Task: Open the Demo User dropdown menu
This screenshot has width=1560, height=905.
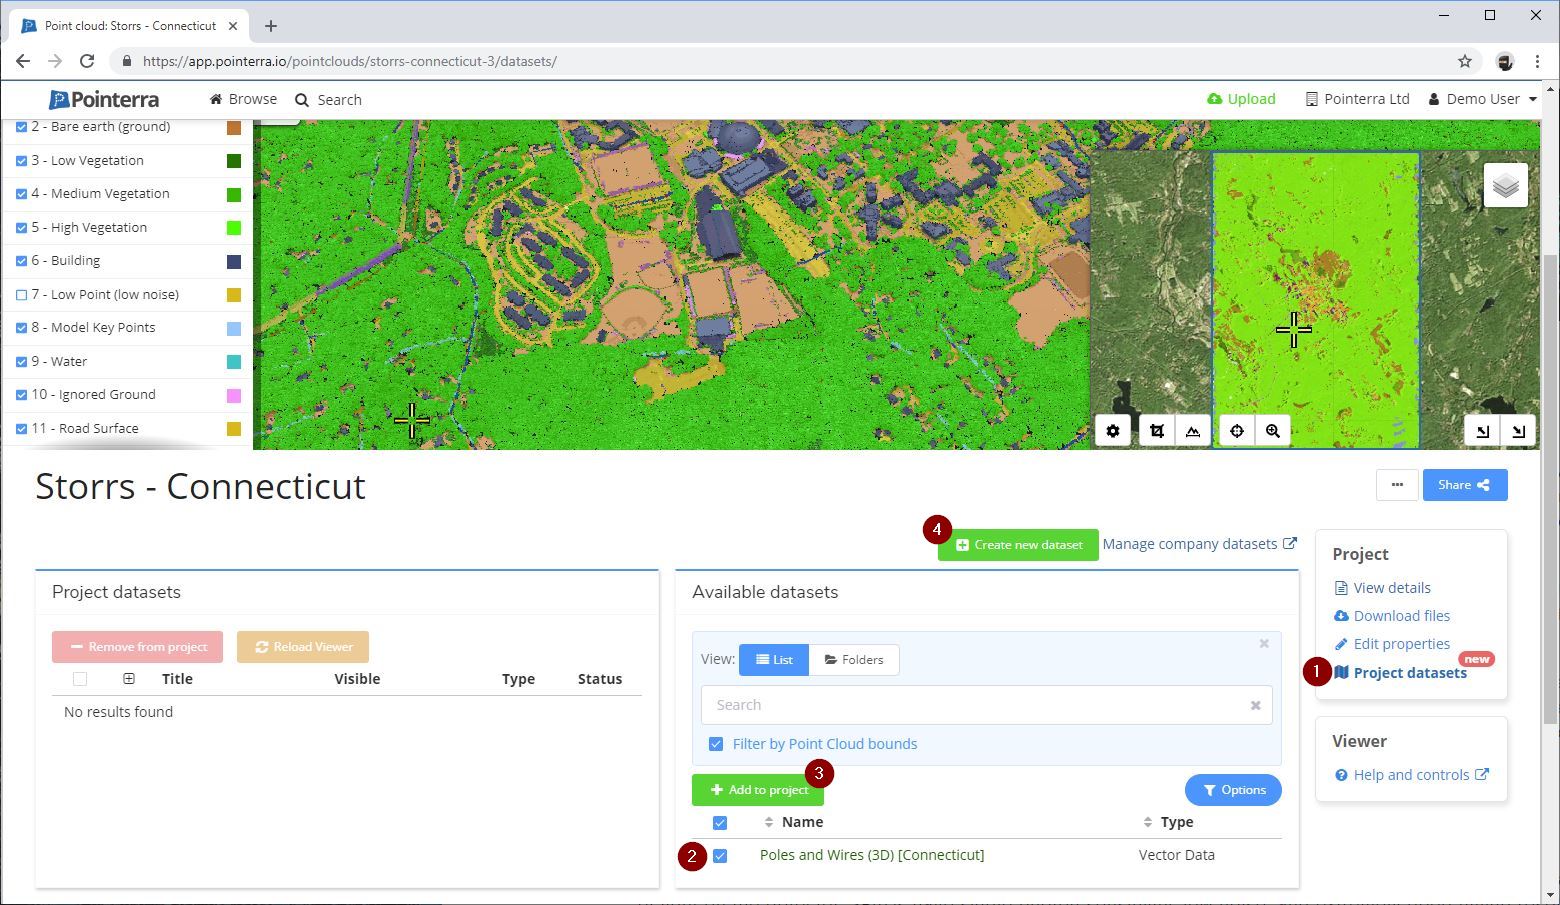Action: tap(1483, 99)
